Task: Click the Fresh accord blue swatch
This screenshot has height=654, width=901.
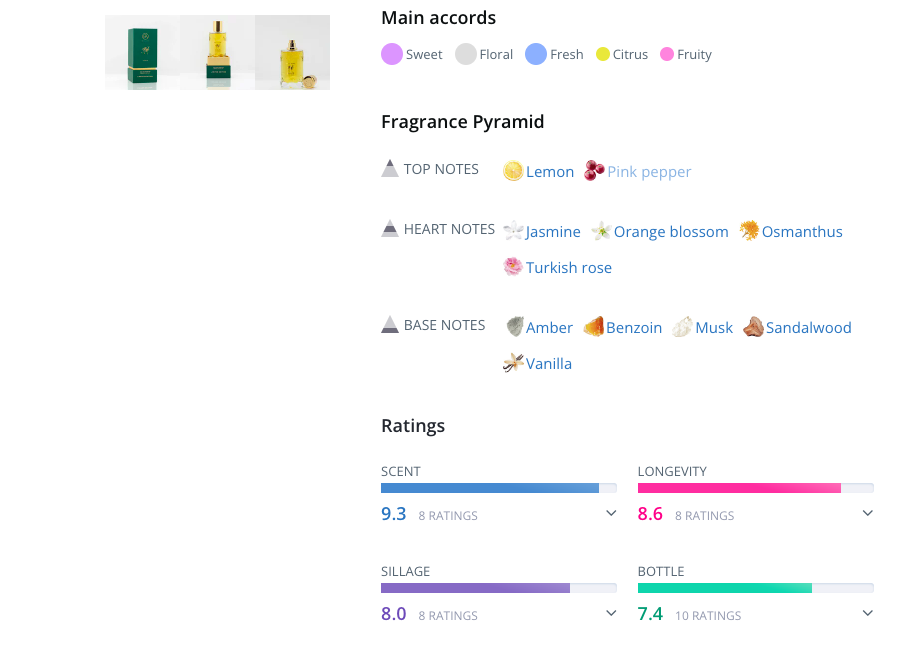Action: click(x=536, y=54)
